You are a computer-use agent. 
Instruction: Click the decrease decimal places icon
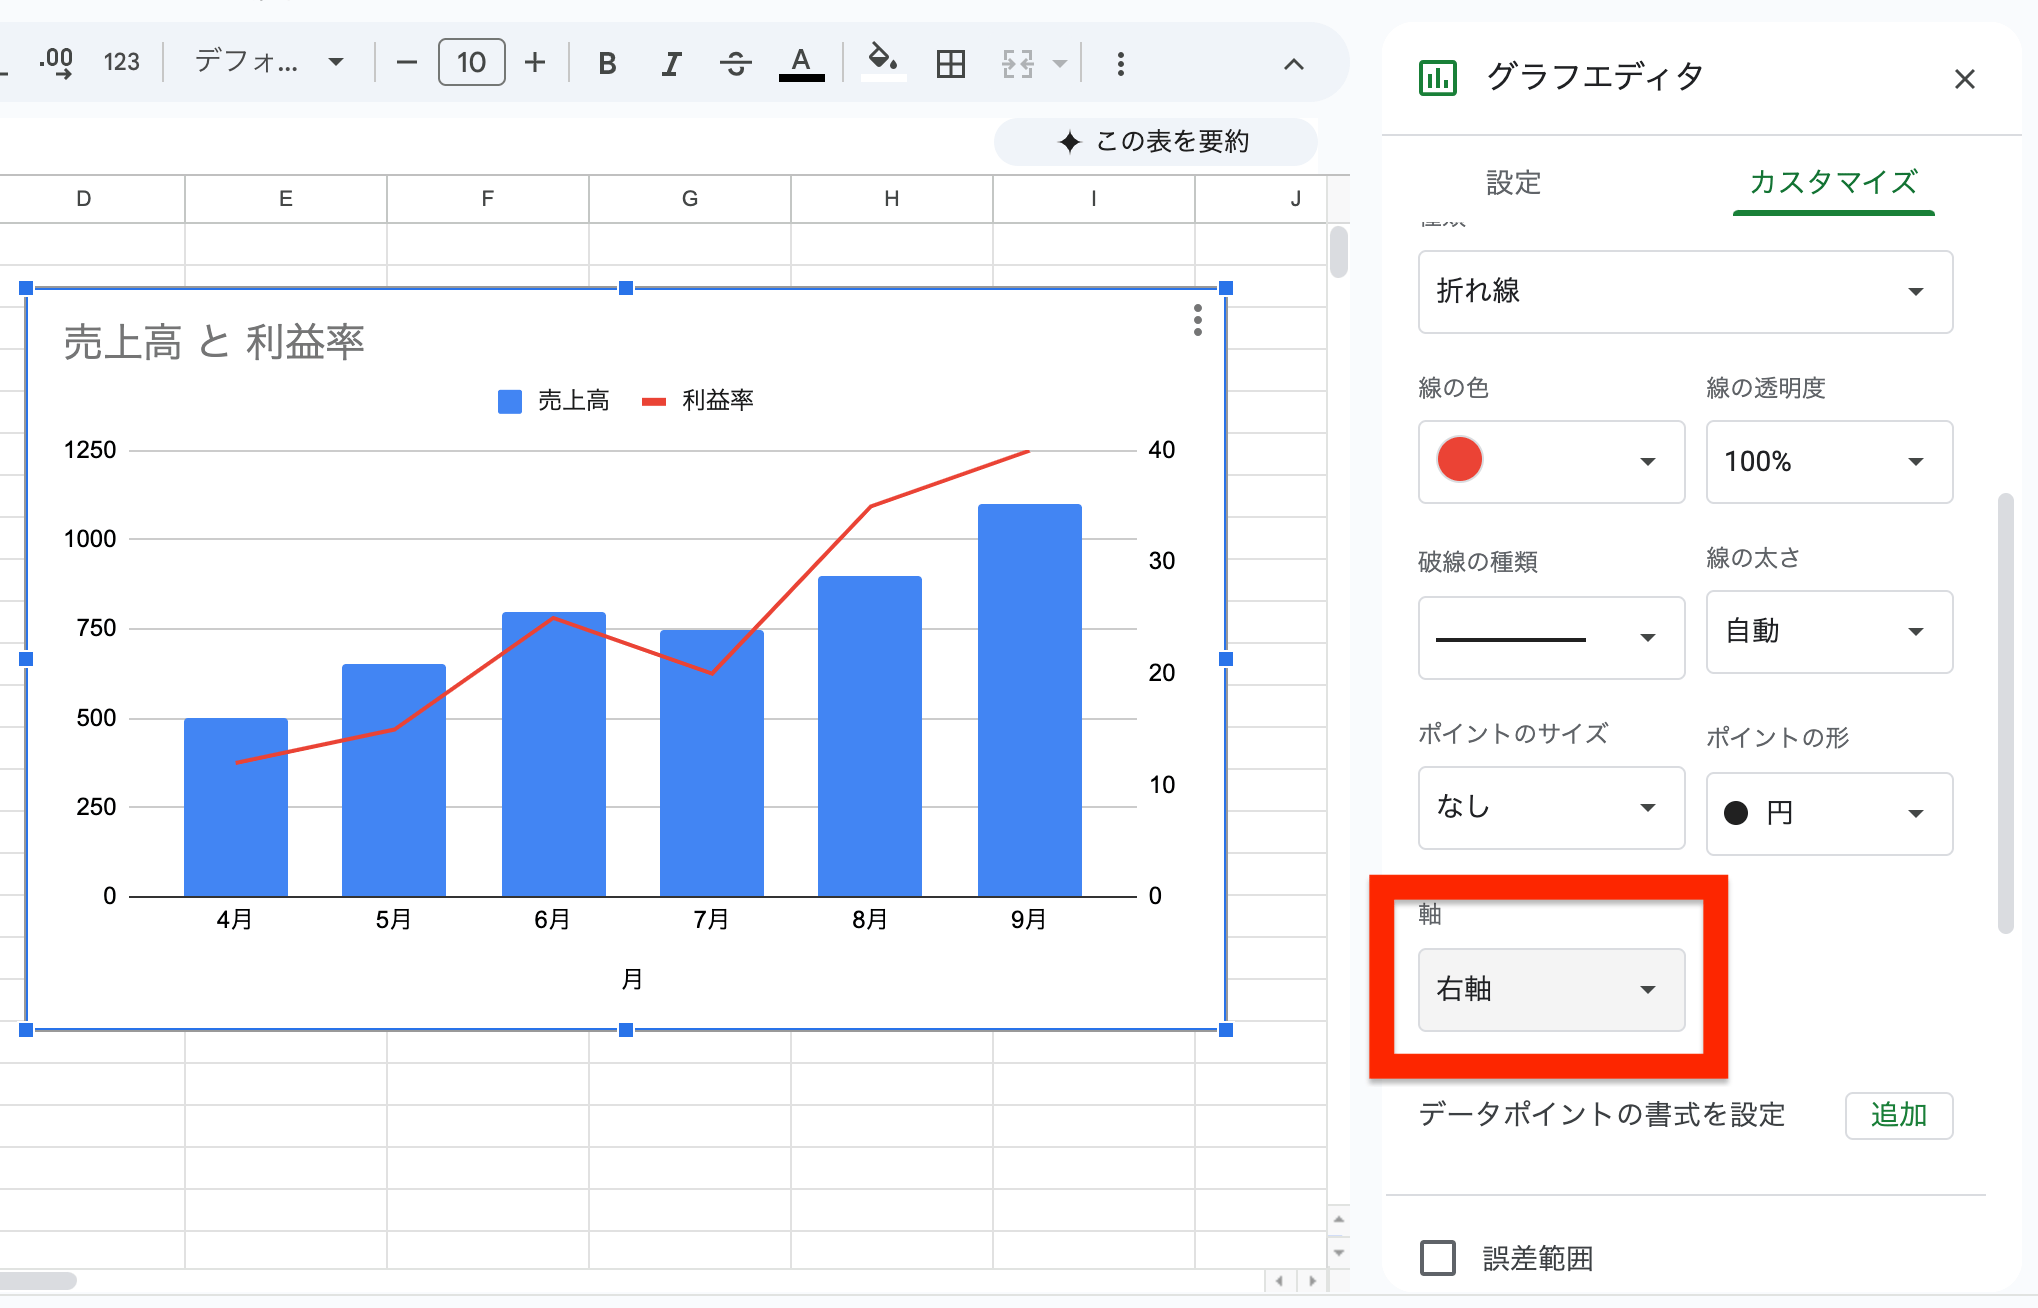pyautogui.click(x=57, y=62)
